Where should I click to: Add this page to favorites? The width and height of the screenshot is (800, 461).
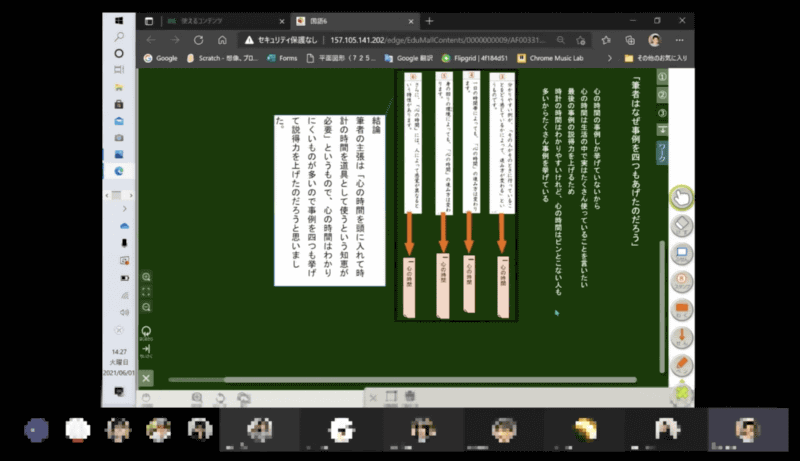pos(581,40)
